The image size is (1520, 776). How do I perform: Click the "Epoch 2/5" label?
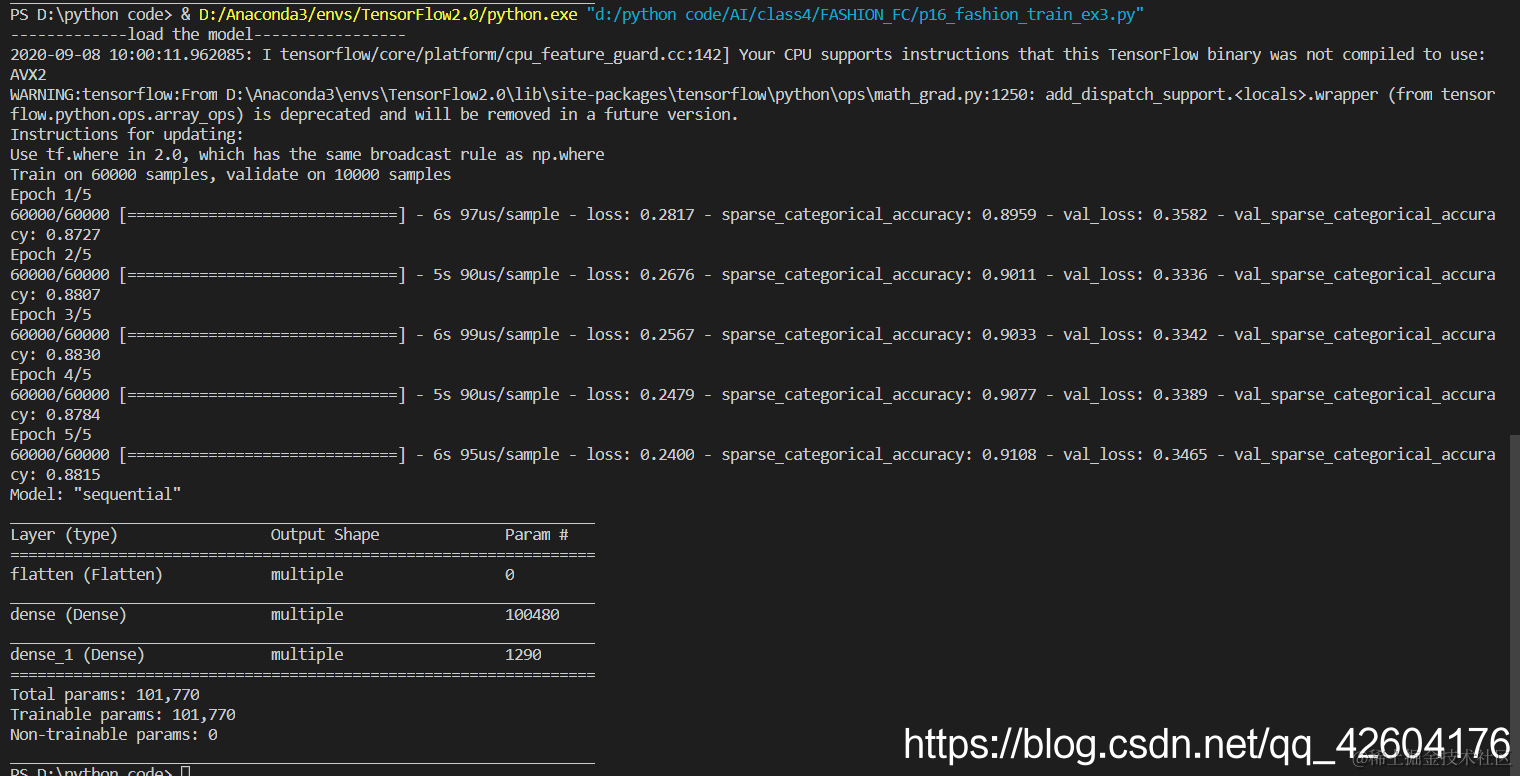[50, 254]
